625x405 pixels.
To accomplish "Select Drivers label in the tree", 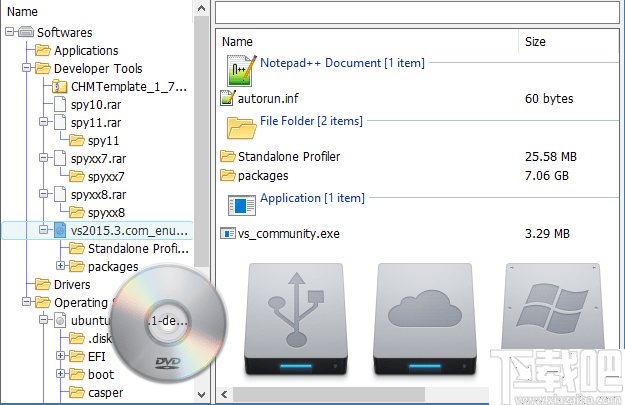I will pyautogui.click(x=72, y=285).
